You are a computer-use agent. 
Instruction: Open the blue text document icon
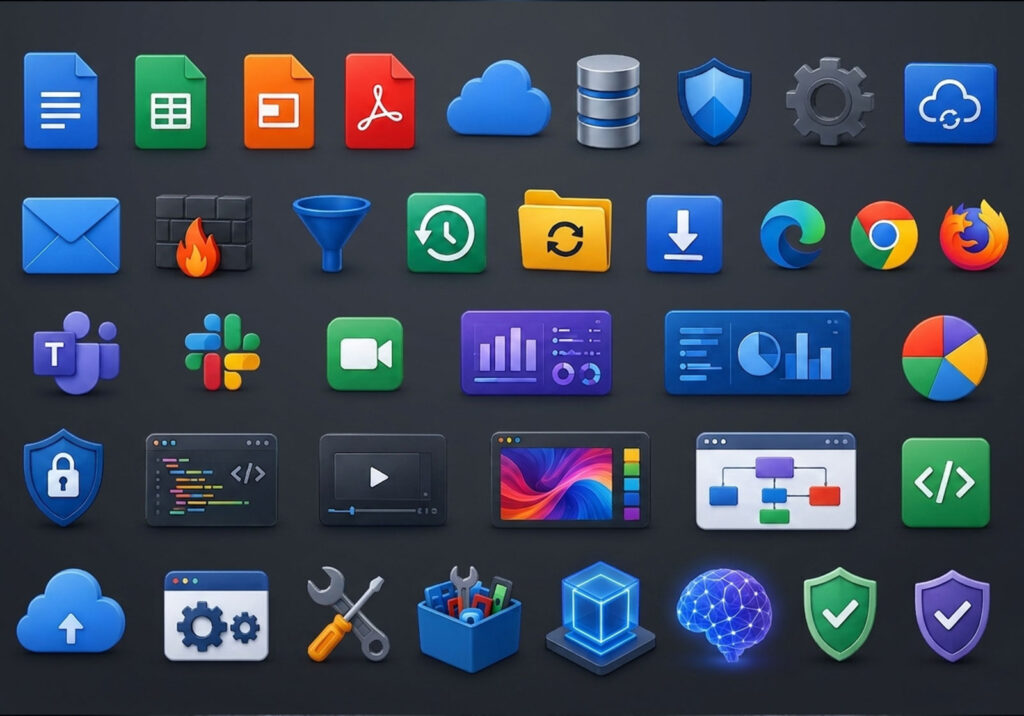tap(61, 101)
